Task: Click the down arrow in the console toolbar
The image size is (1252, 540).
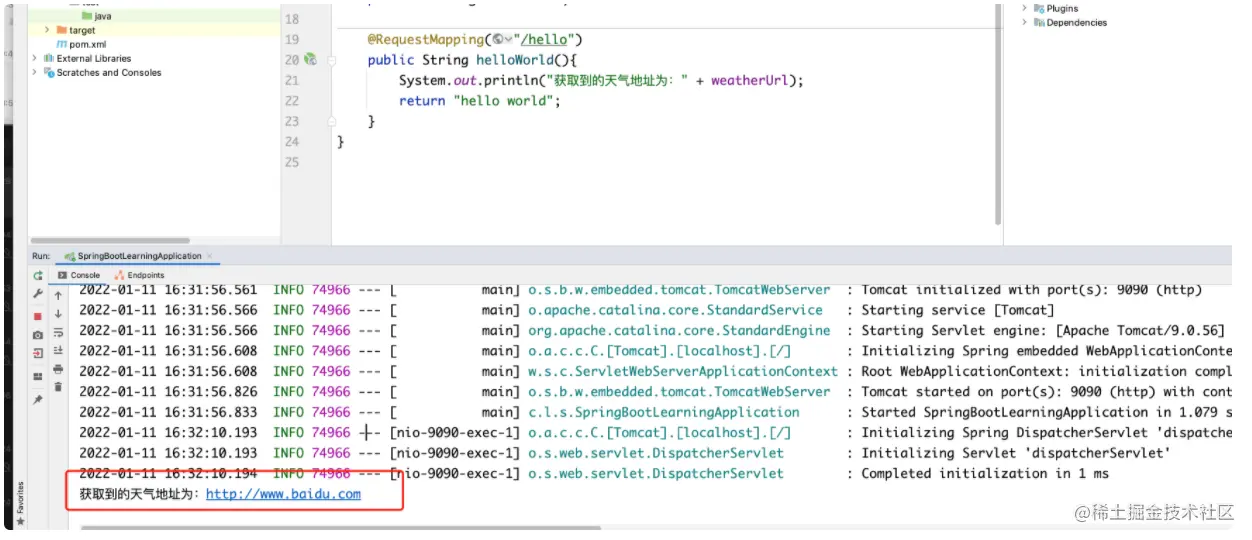Action: (58, 314)
